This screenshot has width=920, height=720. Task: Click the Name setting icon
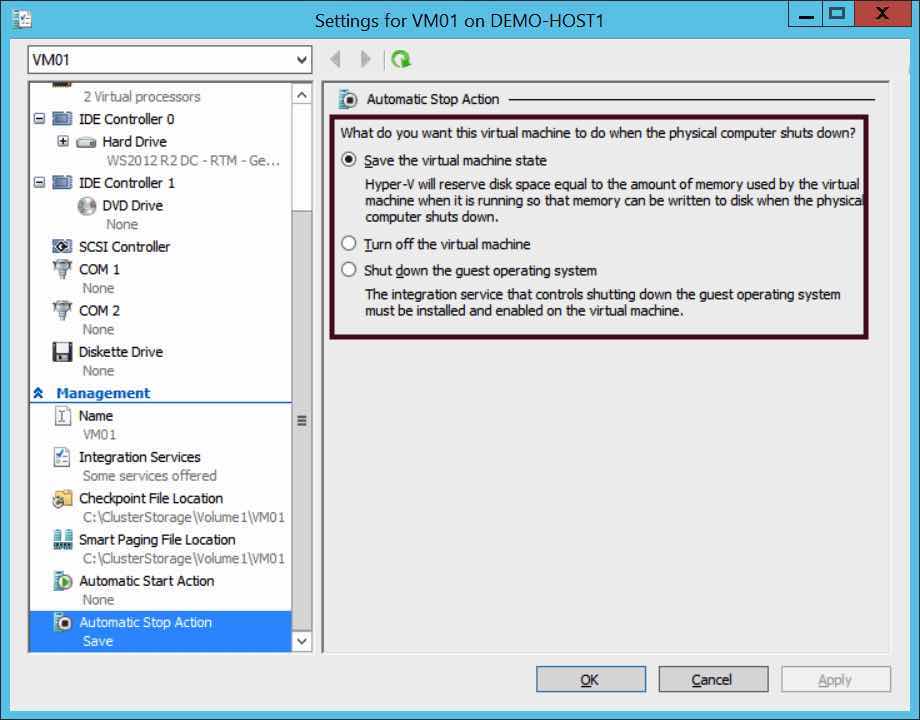pyautogui.click(x=62, y=415)
